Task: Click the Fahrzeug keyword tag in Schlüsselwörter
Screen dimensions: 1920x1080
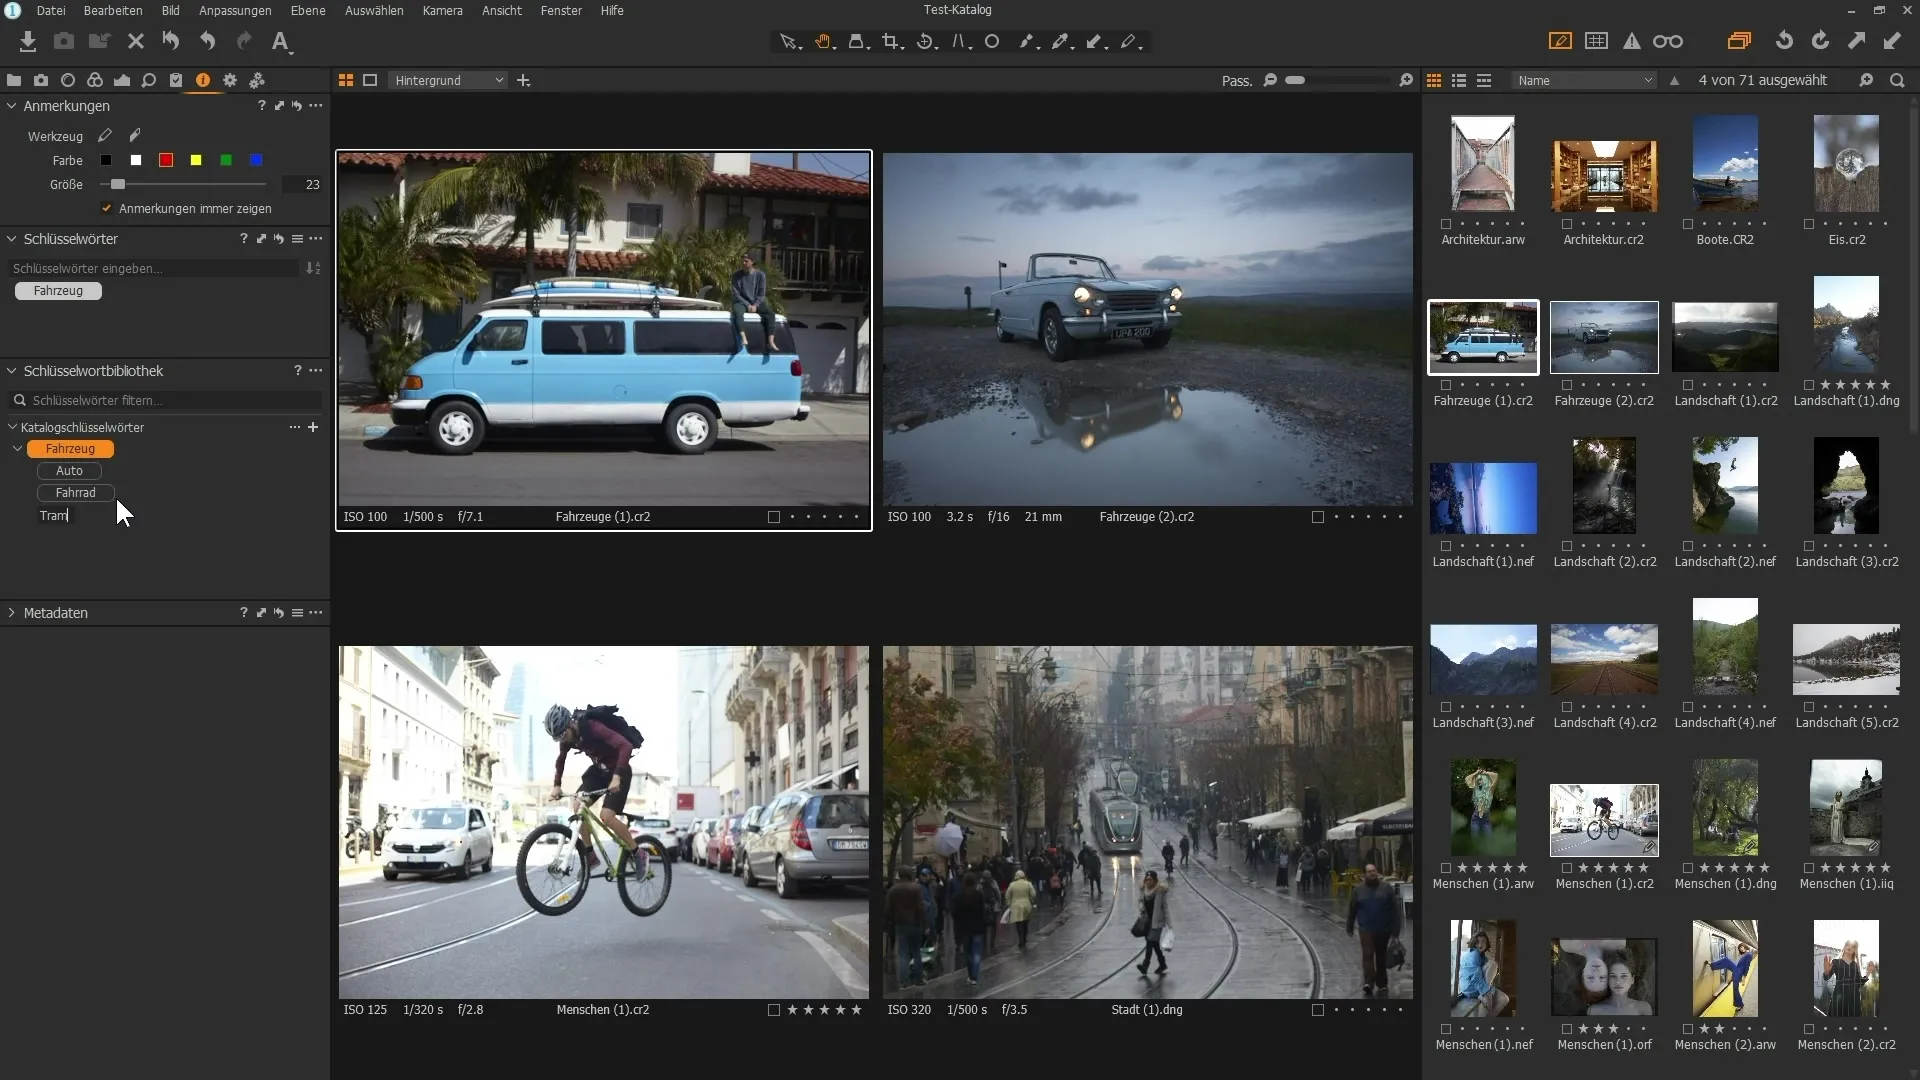Action: [x=58, y=291]
